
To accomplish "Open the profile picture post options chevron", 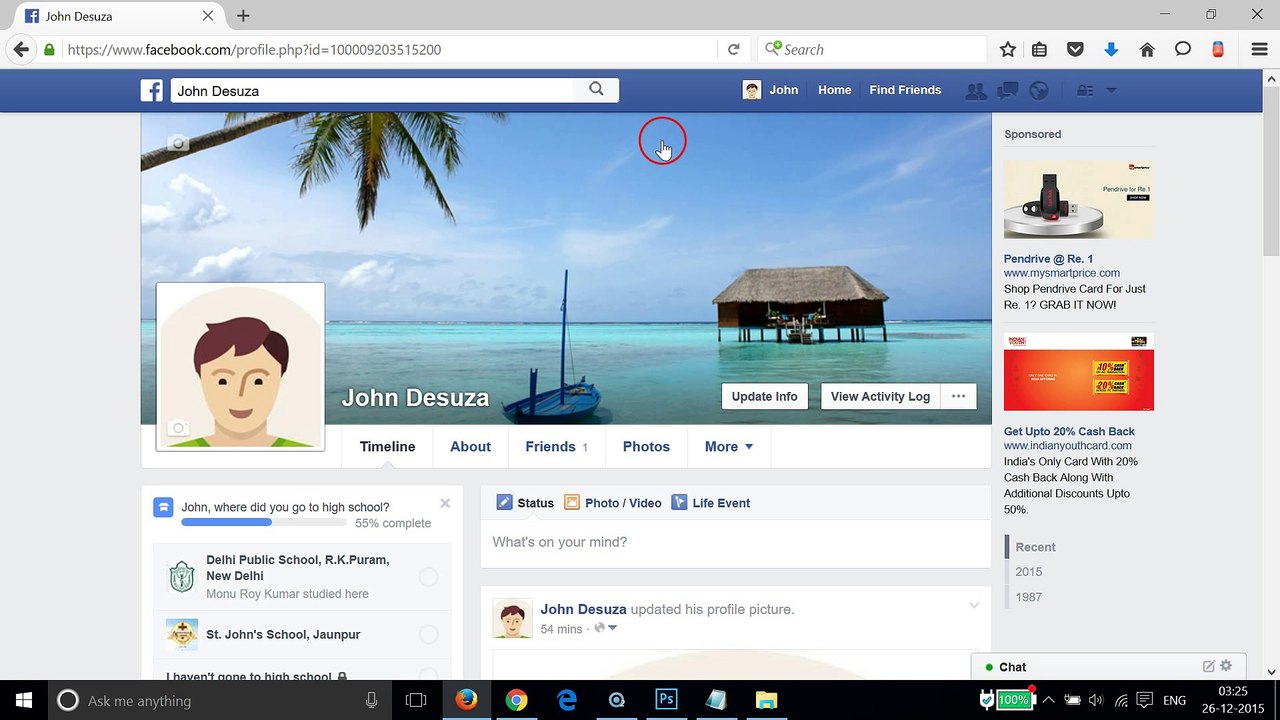I will click(974, 605).
